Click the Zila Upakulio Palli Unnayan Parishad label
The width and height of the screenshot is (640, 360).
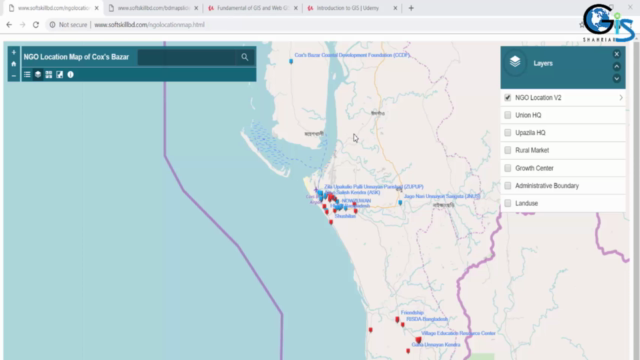(x=374, y=187)
